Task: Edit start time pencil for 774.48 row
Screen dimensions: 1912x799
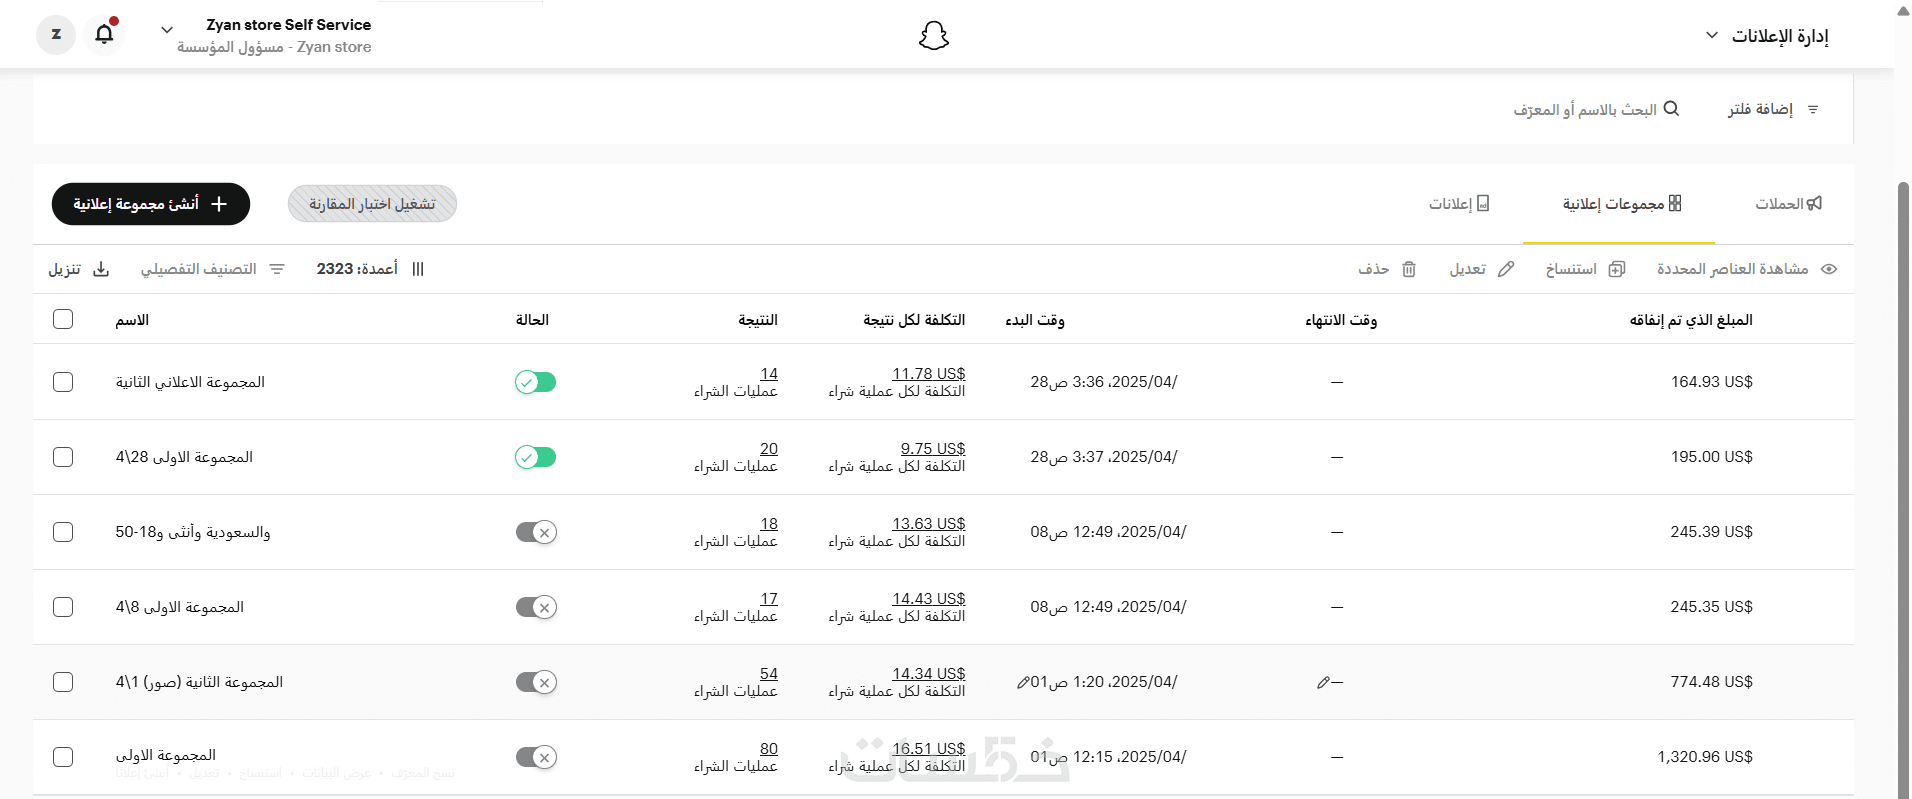Action: pyautogui.click(x=1023, y=683)
